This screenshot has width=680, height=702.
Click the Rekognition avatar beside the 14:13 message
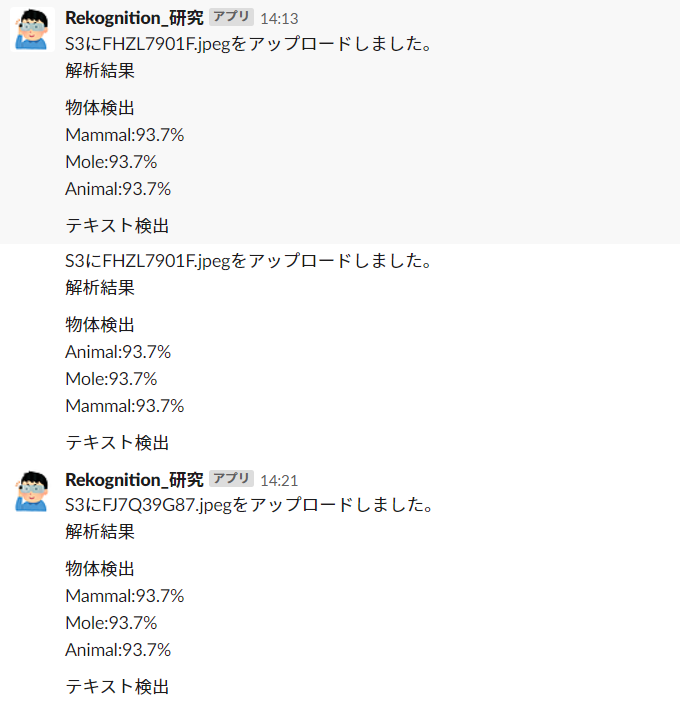pos(32,29)
